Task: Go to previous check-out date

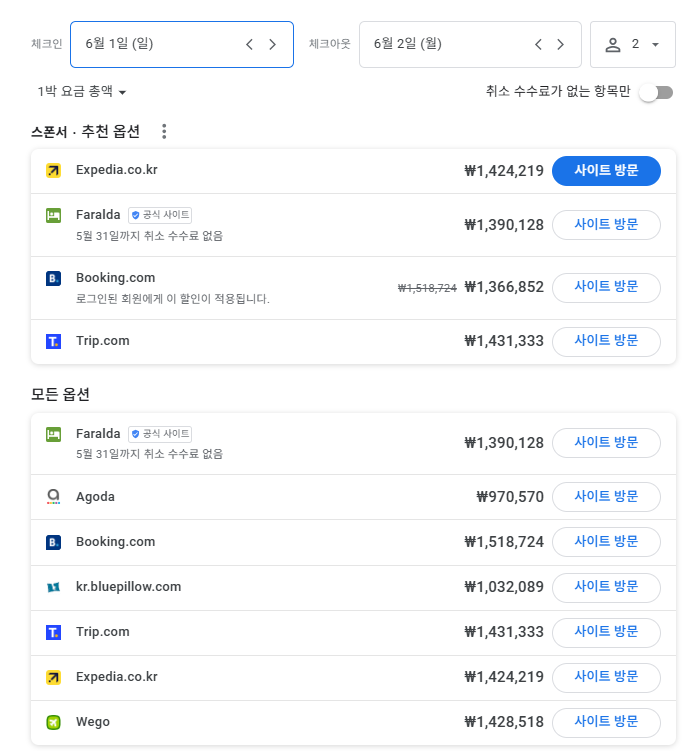Action: [538, 45]
